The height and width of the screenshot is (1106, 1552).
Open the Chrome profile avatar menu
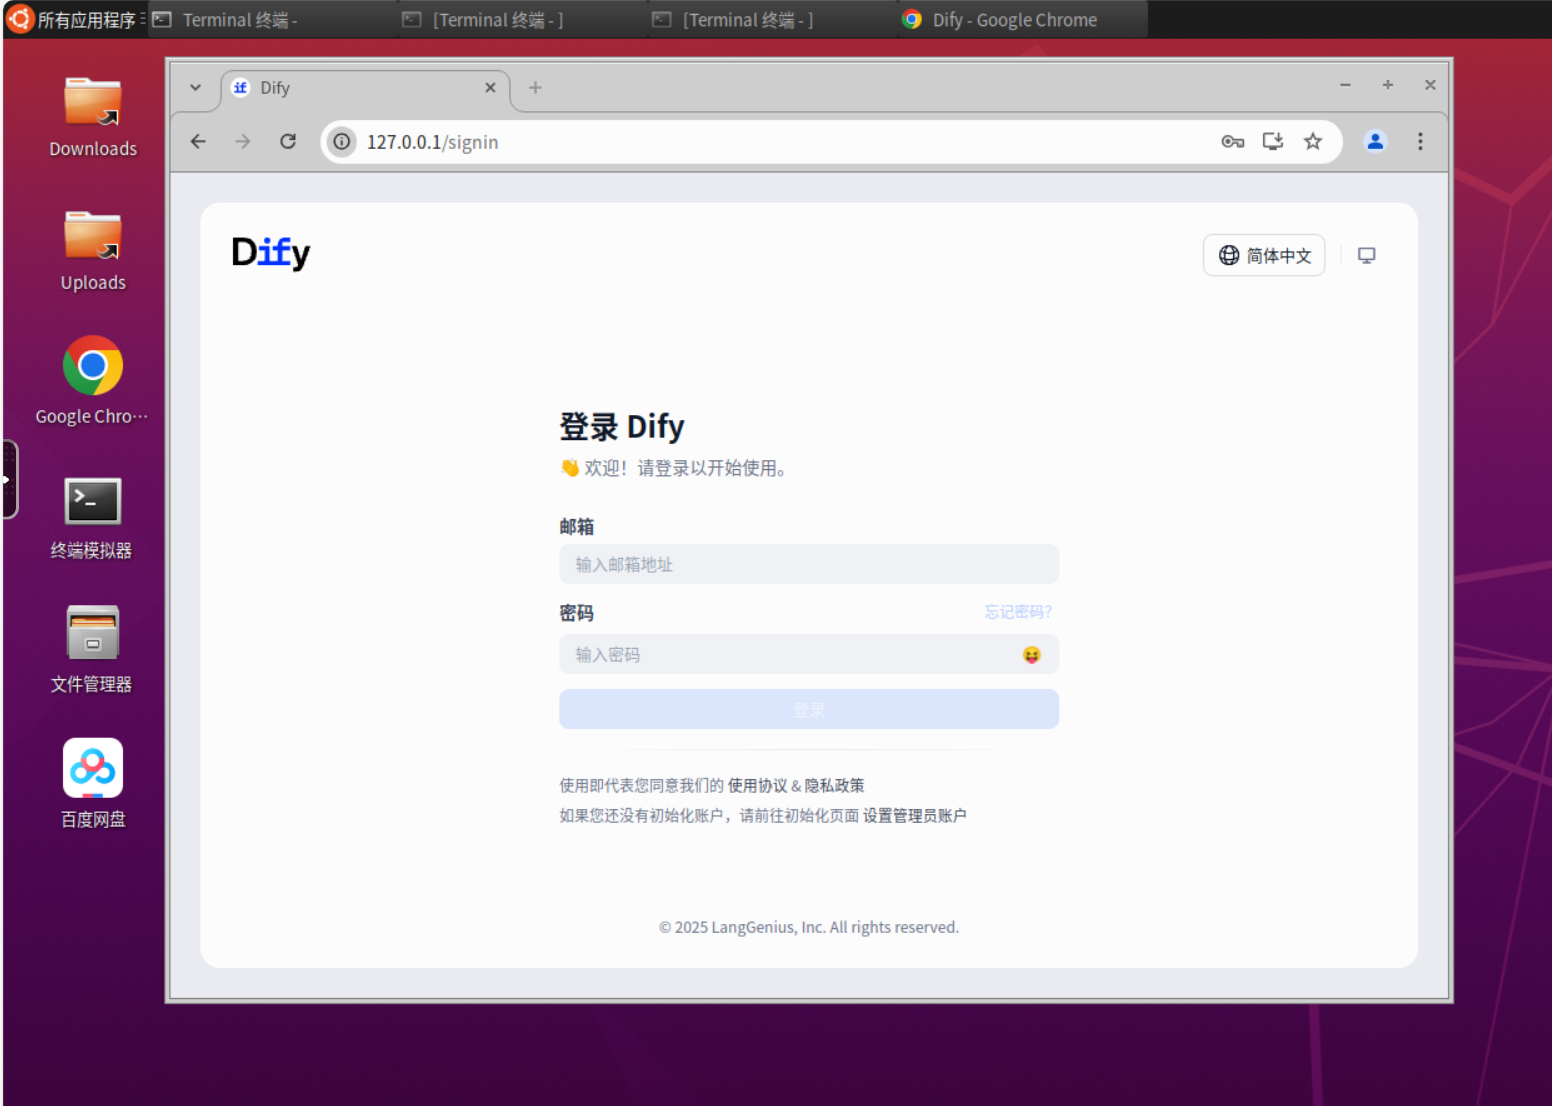pyautogui.click(x=1375, y=142)
